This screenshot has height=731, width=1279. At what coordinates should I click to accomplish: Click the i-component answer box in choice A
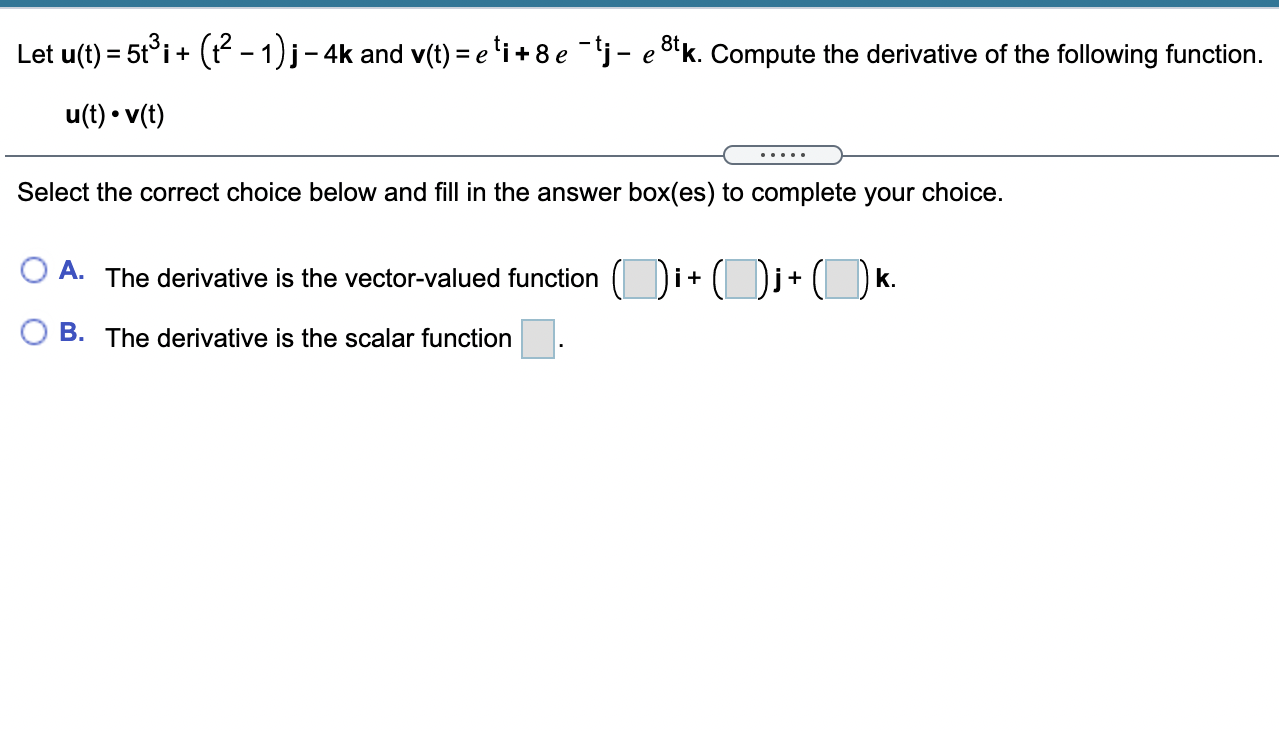tap(640, 279)
